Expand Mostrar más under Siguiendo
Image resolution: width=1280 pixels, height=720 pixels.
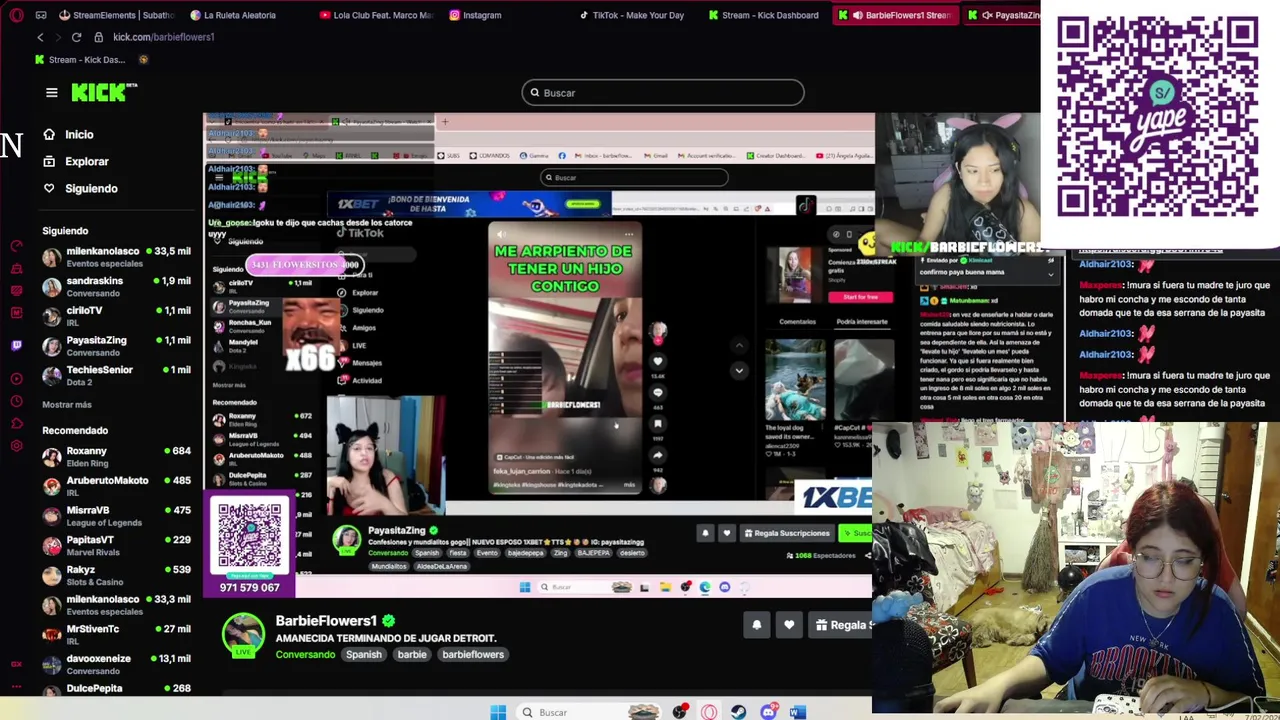pyautogui.click(x=67, y=405)
